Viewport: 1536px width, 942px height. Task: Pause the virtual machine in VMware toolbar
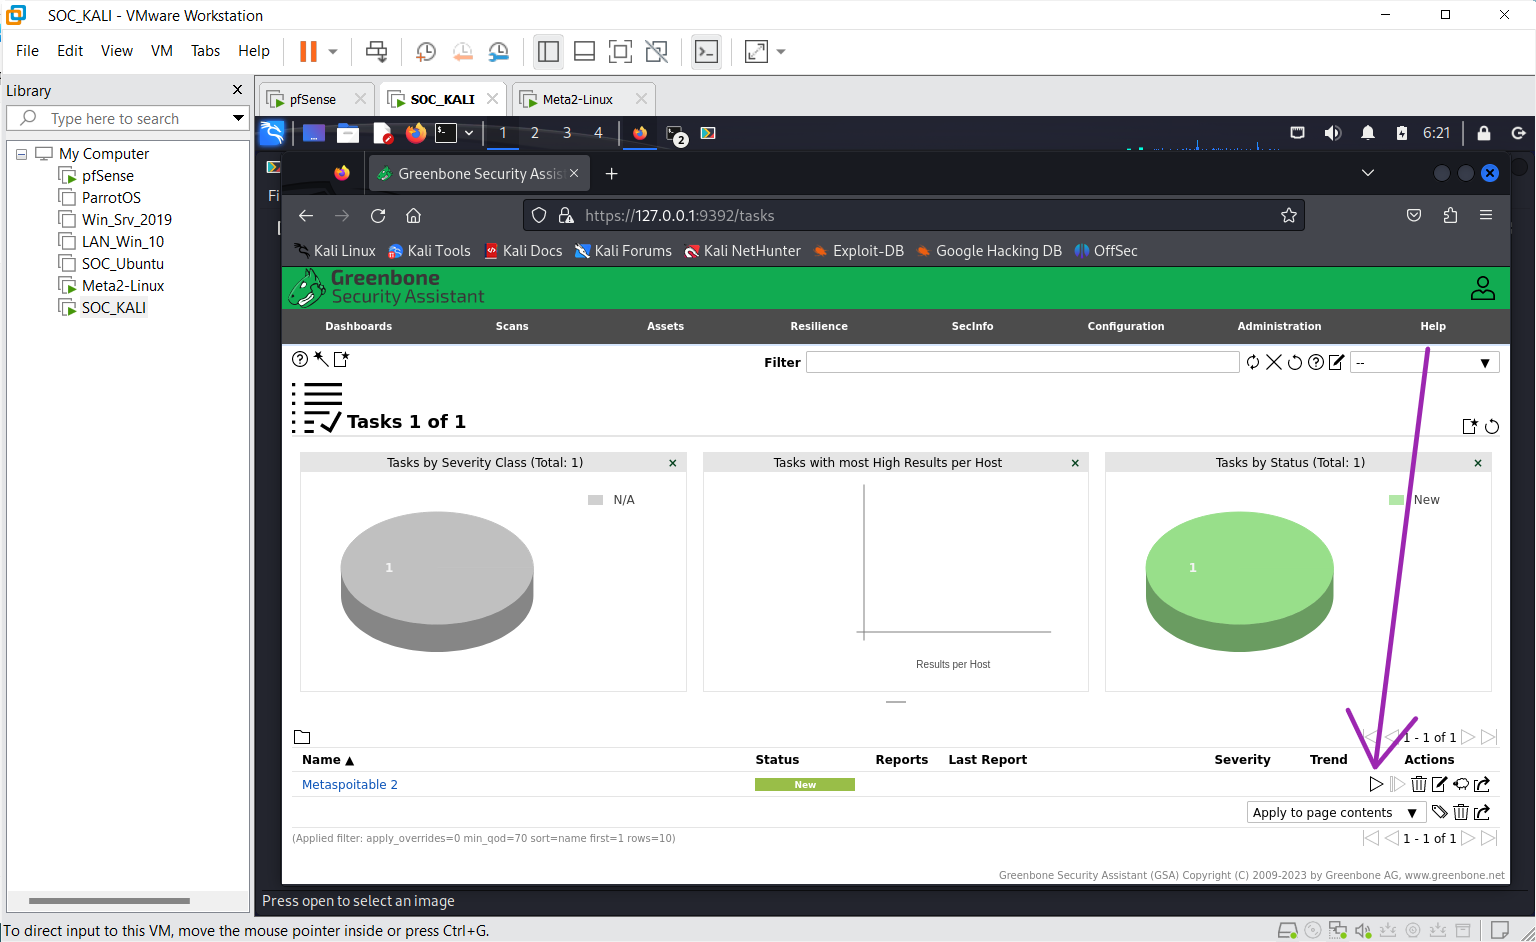click(308, 51)
